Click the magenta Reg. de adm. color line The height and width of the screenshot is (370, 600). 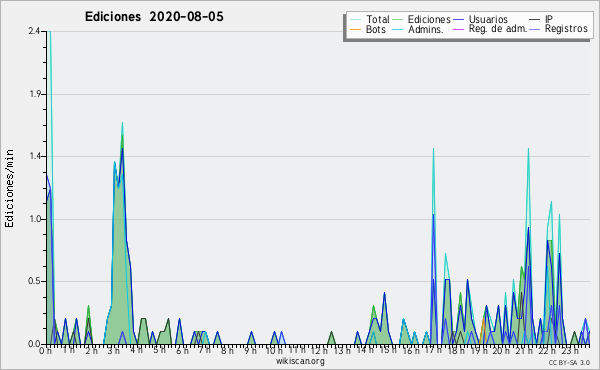point(458,29)
